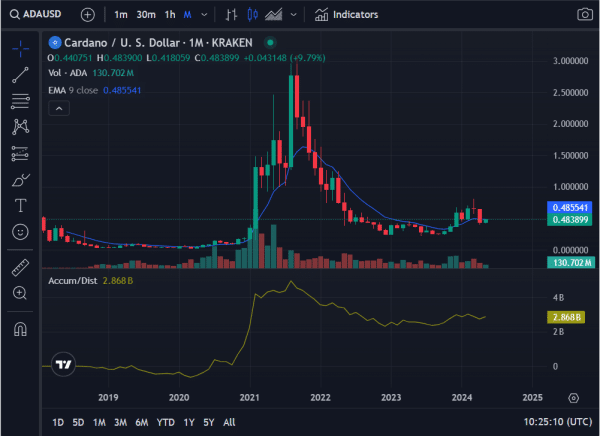Set range to 3M
Viewport: 600px width, 436px height.
[x=121, y=422]
